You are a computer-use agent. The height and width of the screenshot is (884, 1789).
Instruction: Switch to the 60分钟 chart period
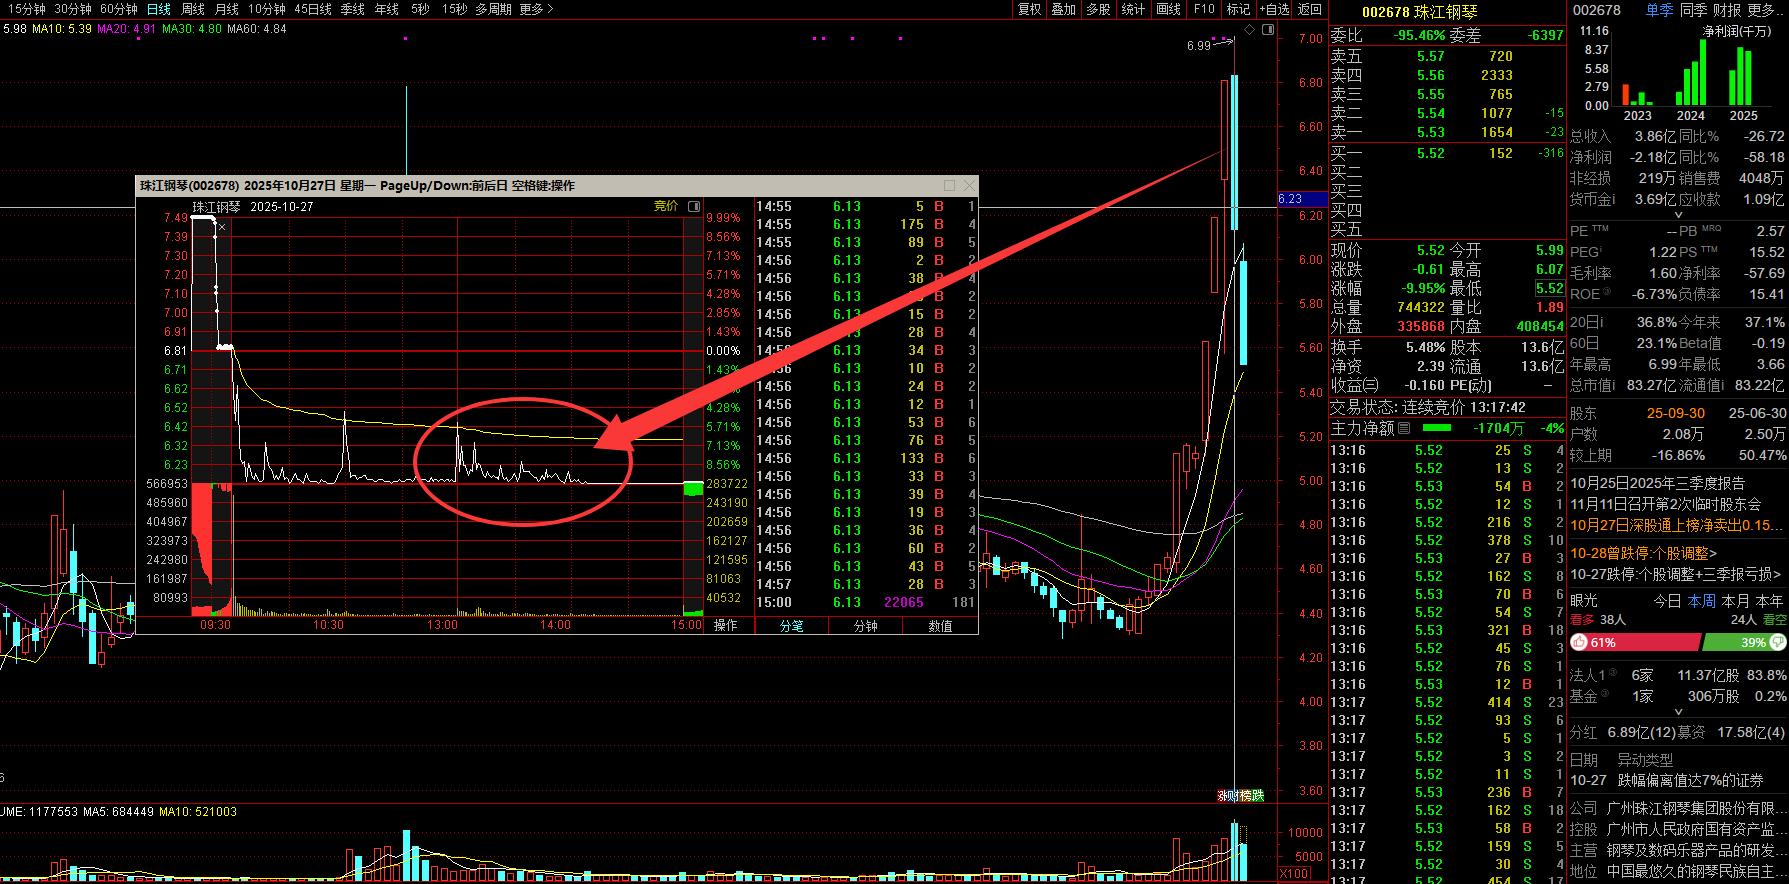coord(119,9)
